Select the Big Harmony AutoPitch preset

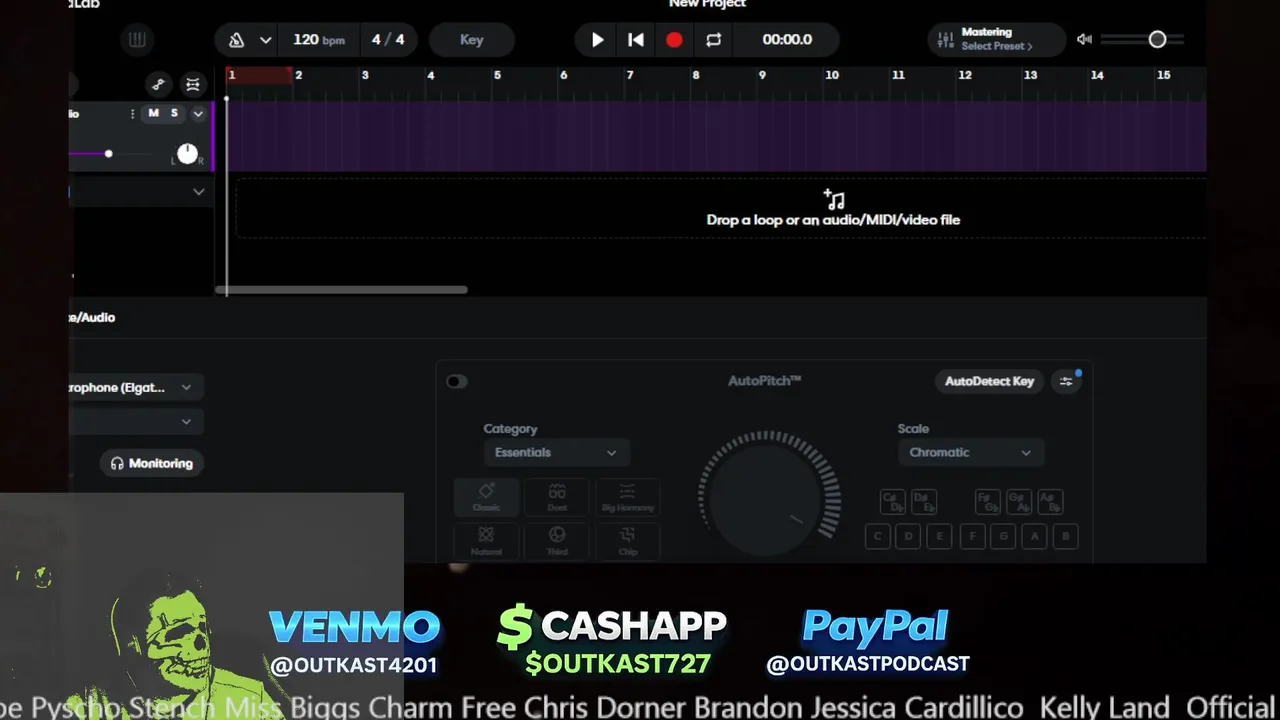(x=627, y=497)
